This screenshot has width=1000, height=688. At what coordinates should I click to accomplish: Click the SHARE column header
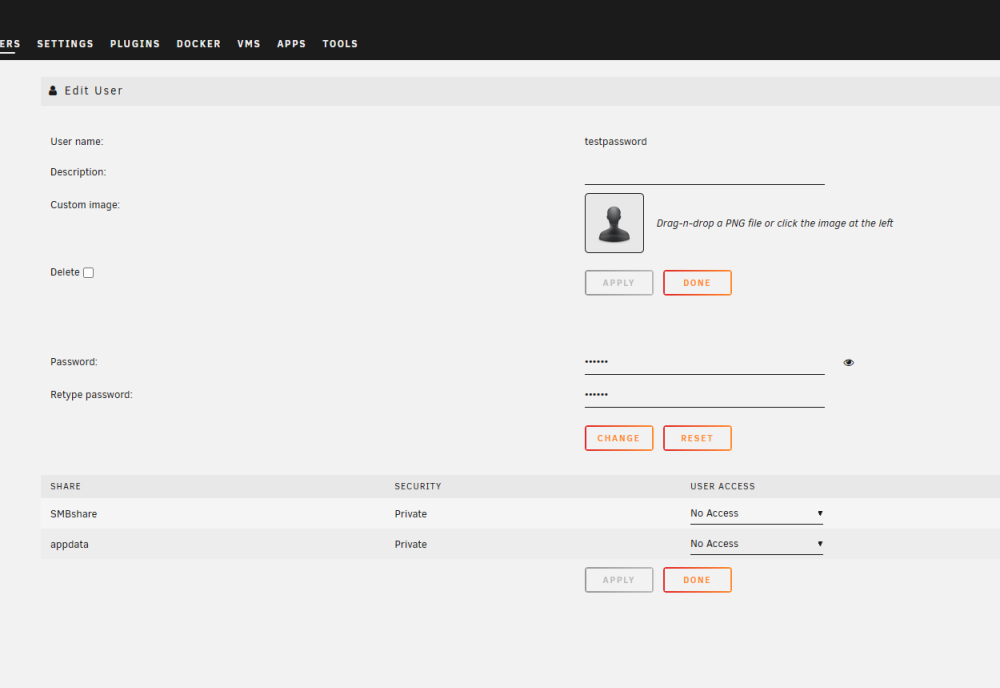[66, 487]
